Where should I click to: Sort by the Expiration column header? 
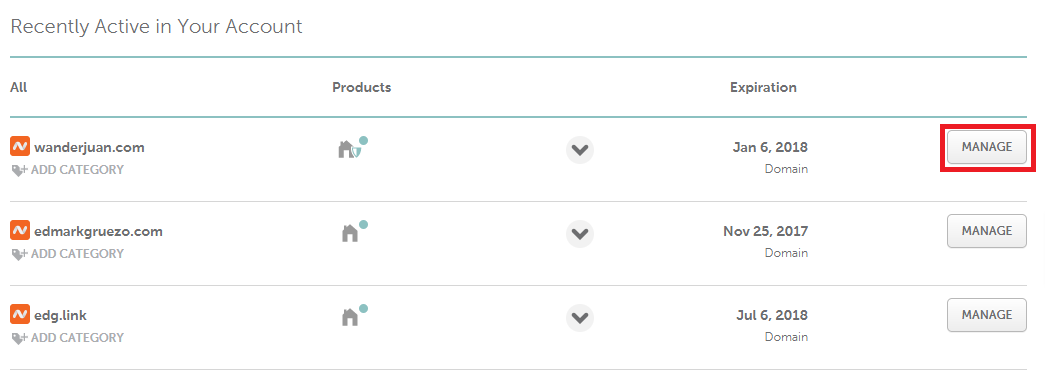click(x=763, y=87)
